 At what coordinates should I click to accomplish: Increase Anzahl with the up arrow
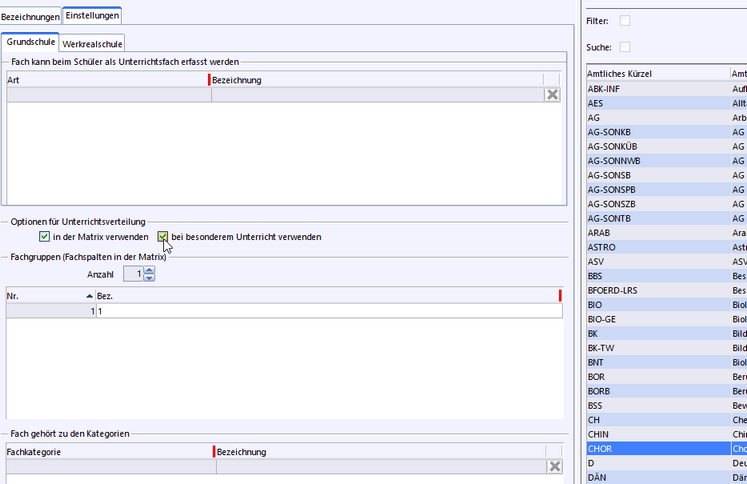click(149, 270)
